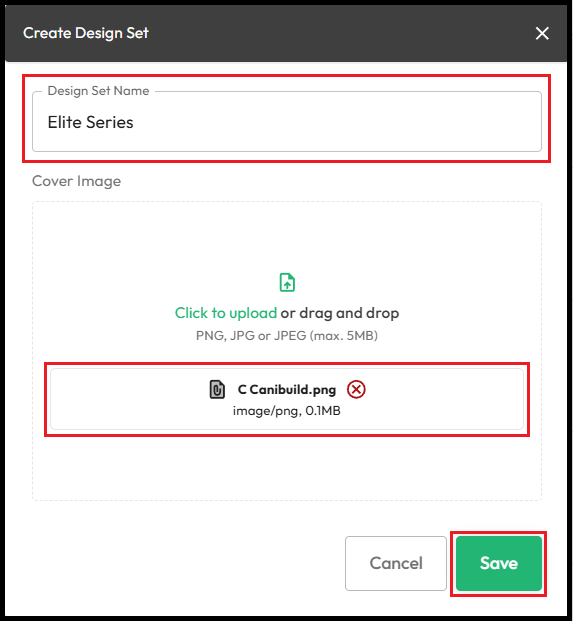Close the Create Design Set dialog
Image resolution: width=573 pixels, height=621 pixels.
tap(542, 33)
